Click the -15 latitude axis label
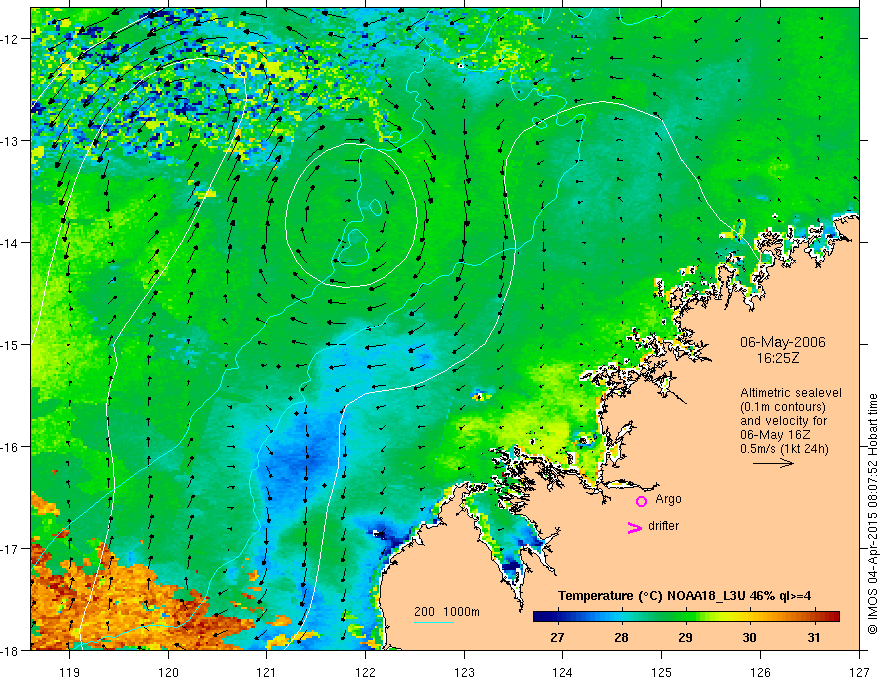The height and width of the screenshot is (680, 880). (x=10, y=344)
